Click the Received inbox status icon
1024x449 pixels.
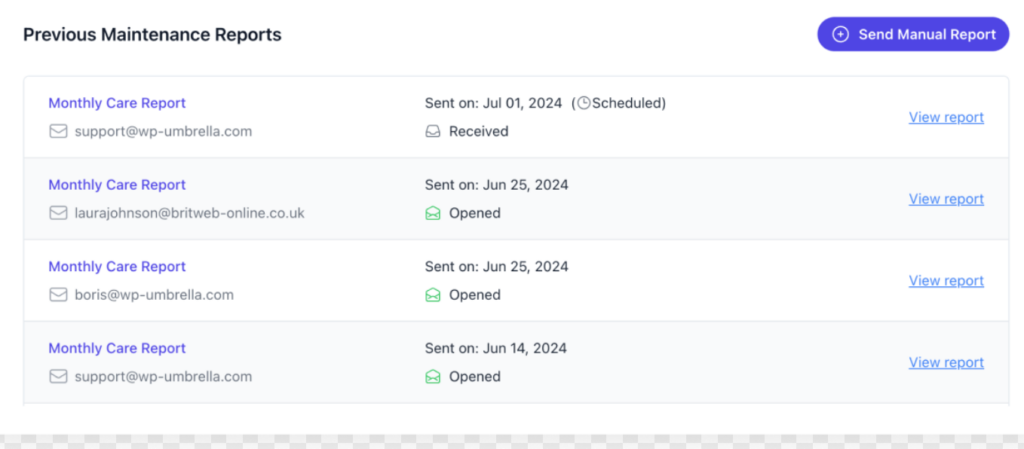433,131
